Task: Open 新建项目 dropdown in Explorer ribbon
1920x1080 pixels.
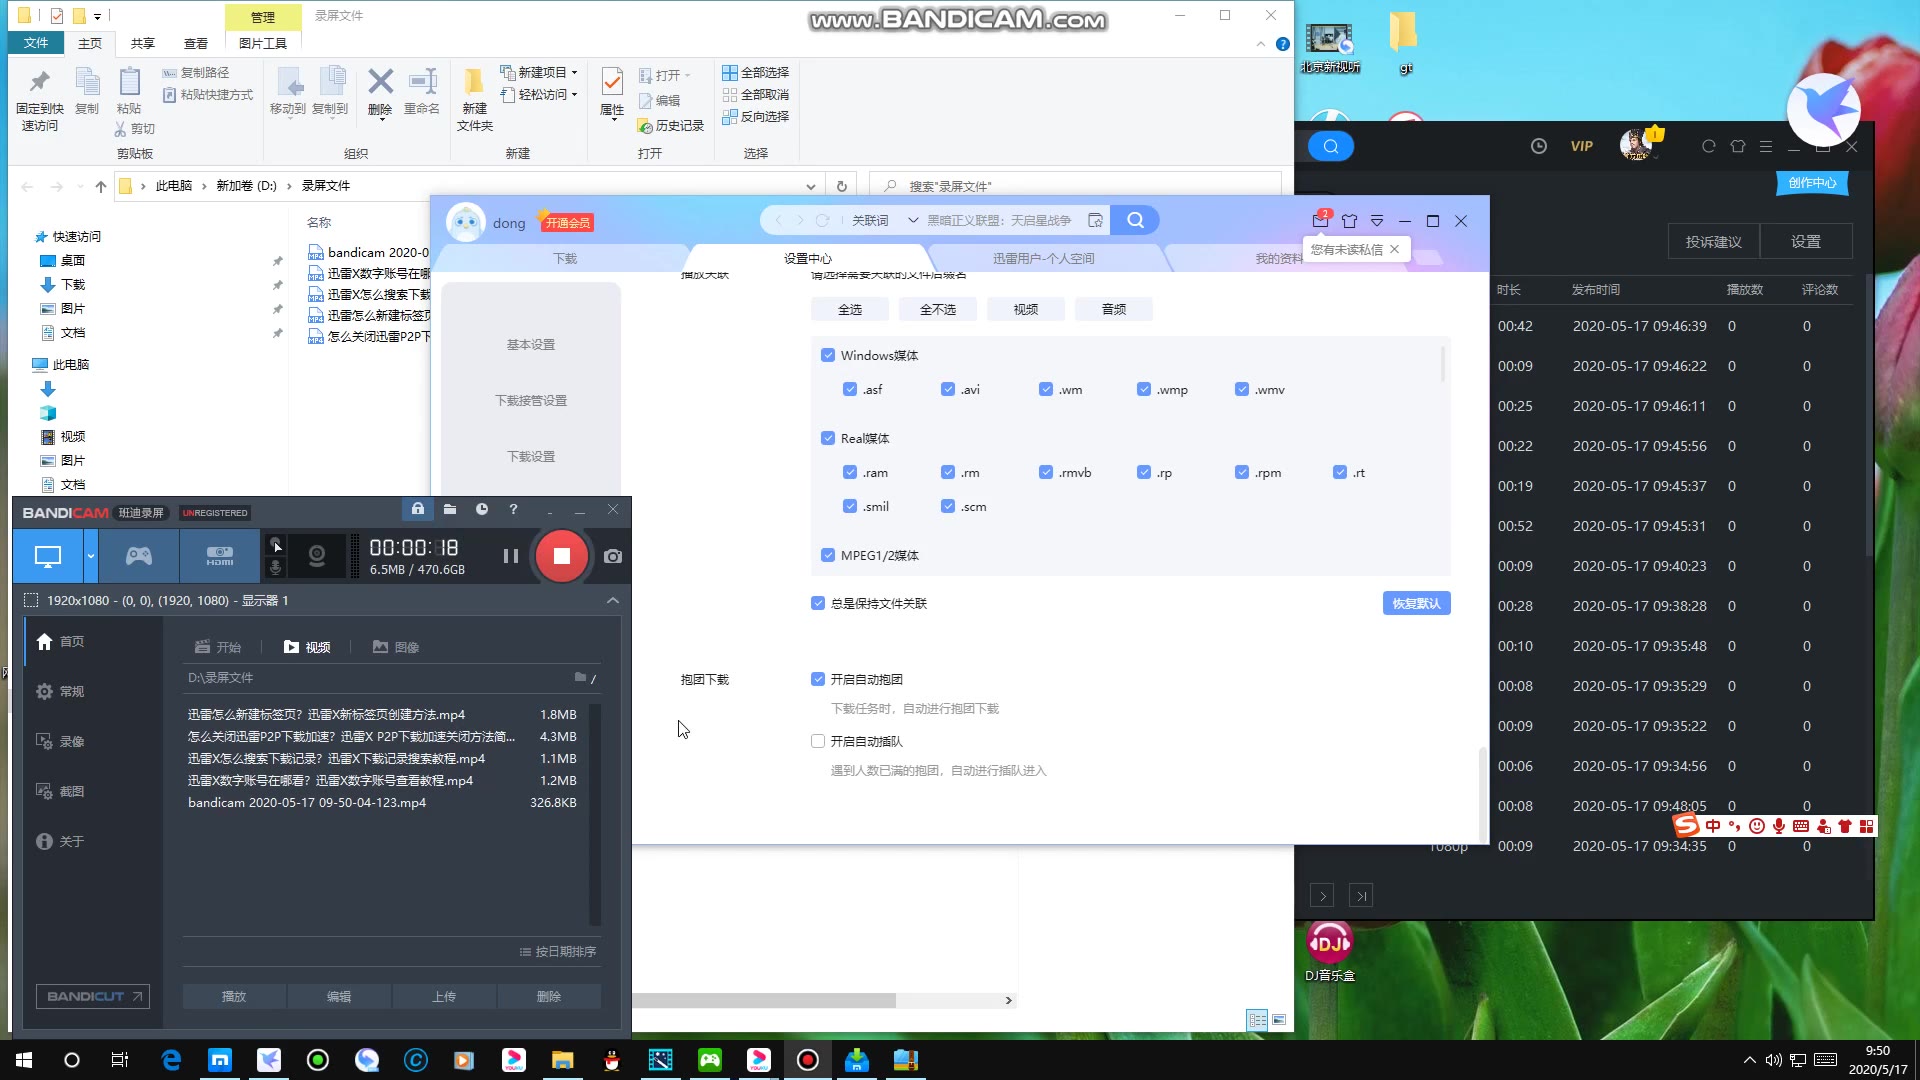Action: [x=540, y=72]
